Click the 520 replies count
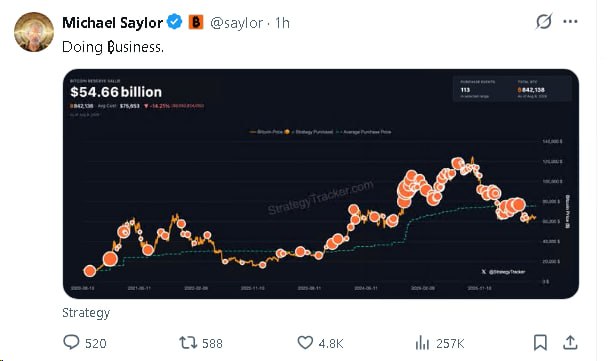 tap(95, 343)
